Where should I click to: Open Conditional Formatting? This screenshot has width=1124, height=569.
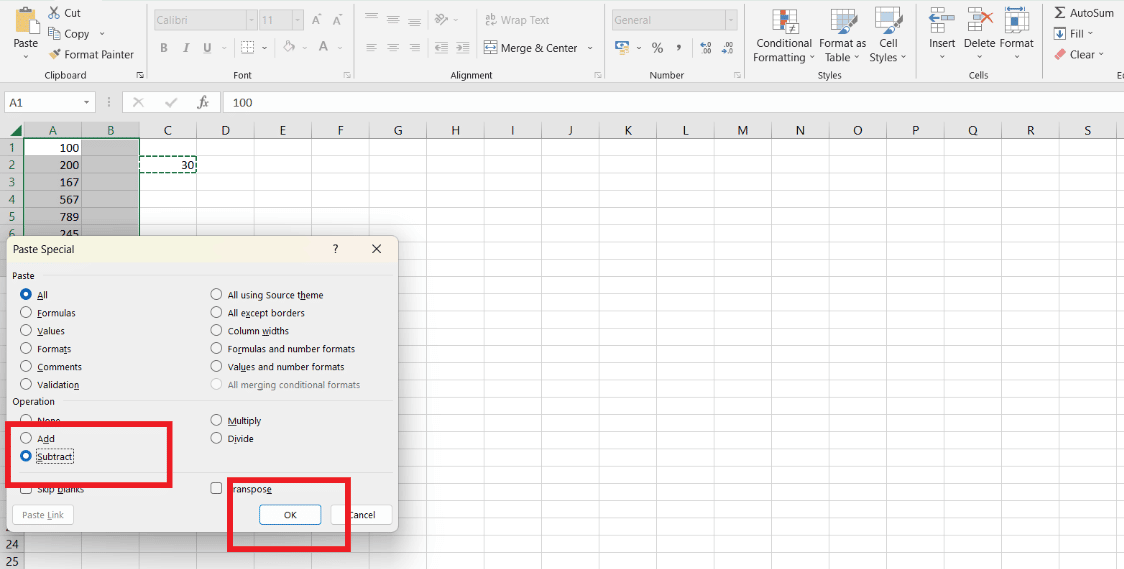tap(784, 36)
